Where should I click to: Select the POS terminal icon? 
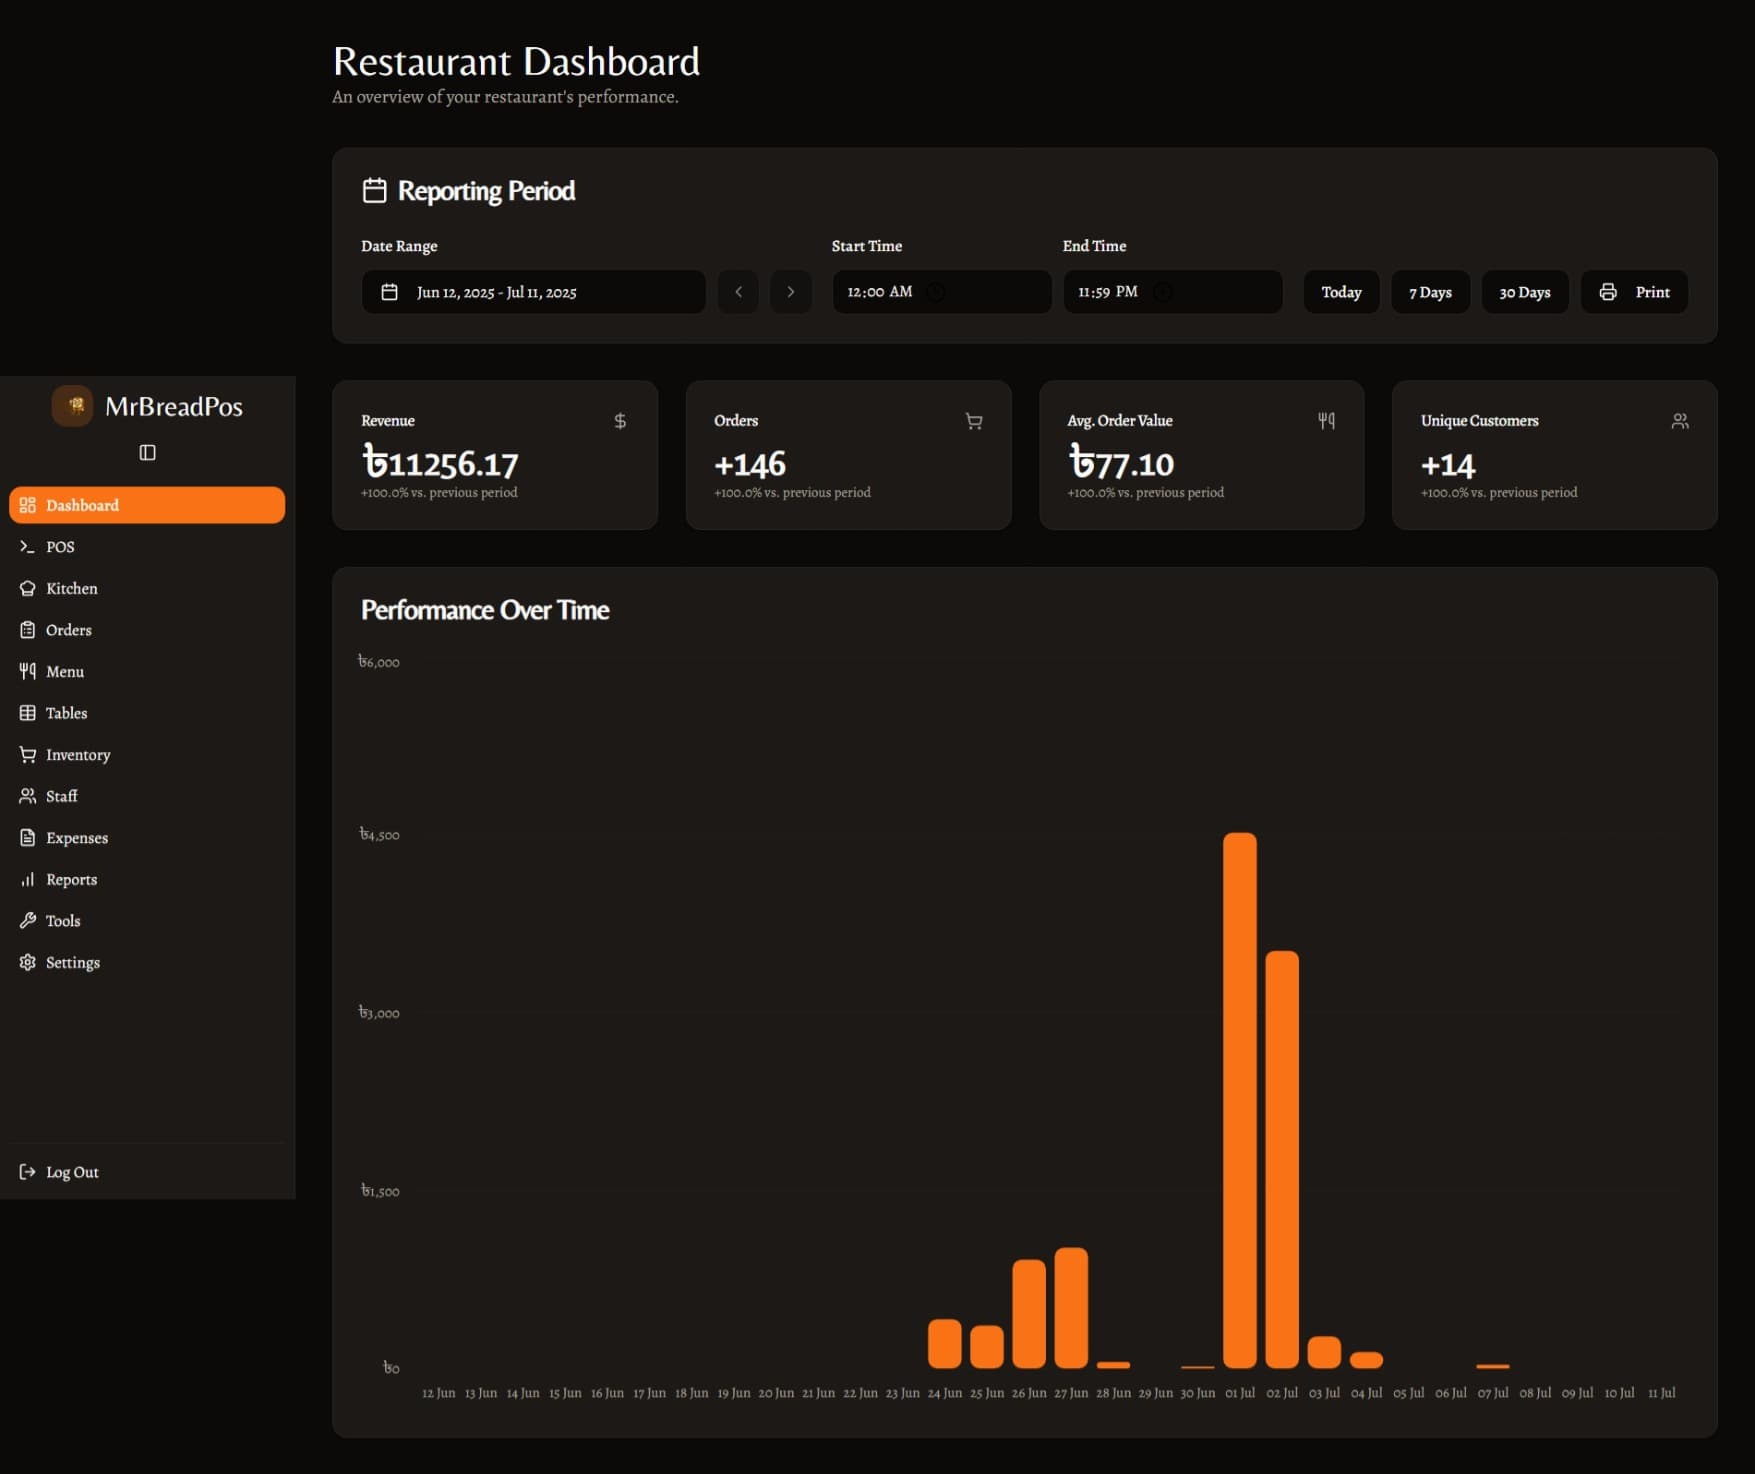[x=27, y=546]
